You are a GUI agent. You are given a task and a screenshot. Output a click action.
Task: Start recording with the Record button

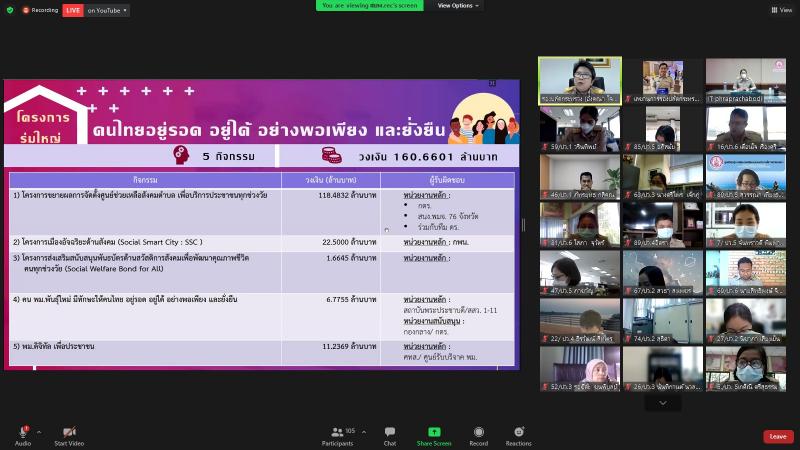coord(479,436)
